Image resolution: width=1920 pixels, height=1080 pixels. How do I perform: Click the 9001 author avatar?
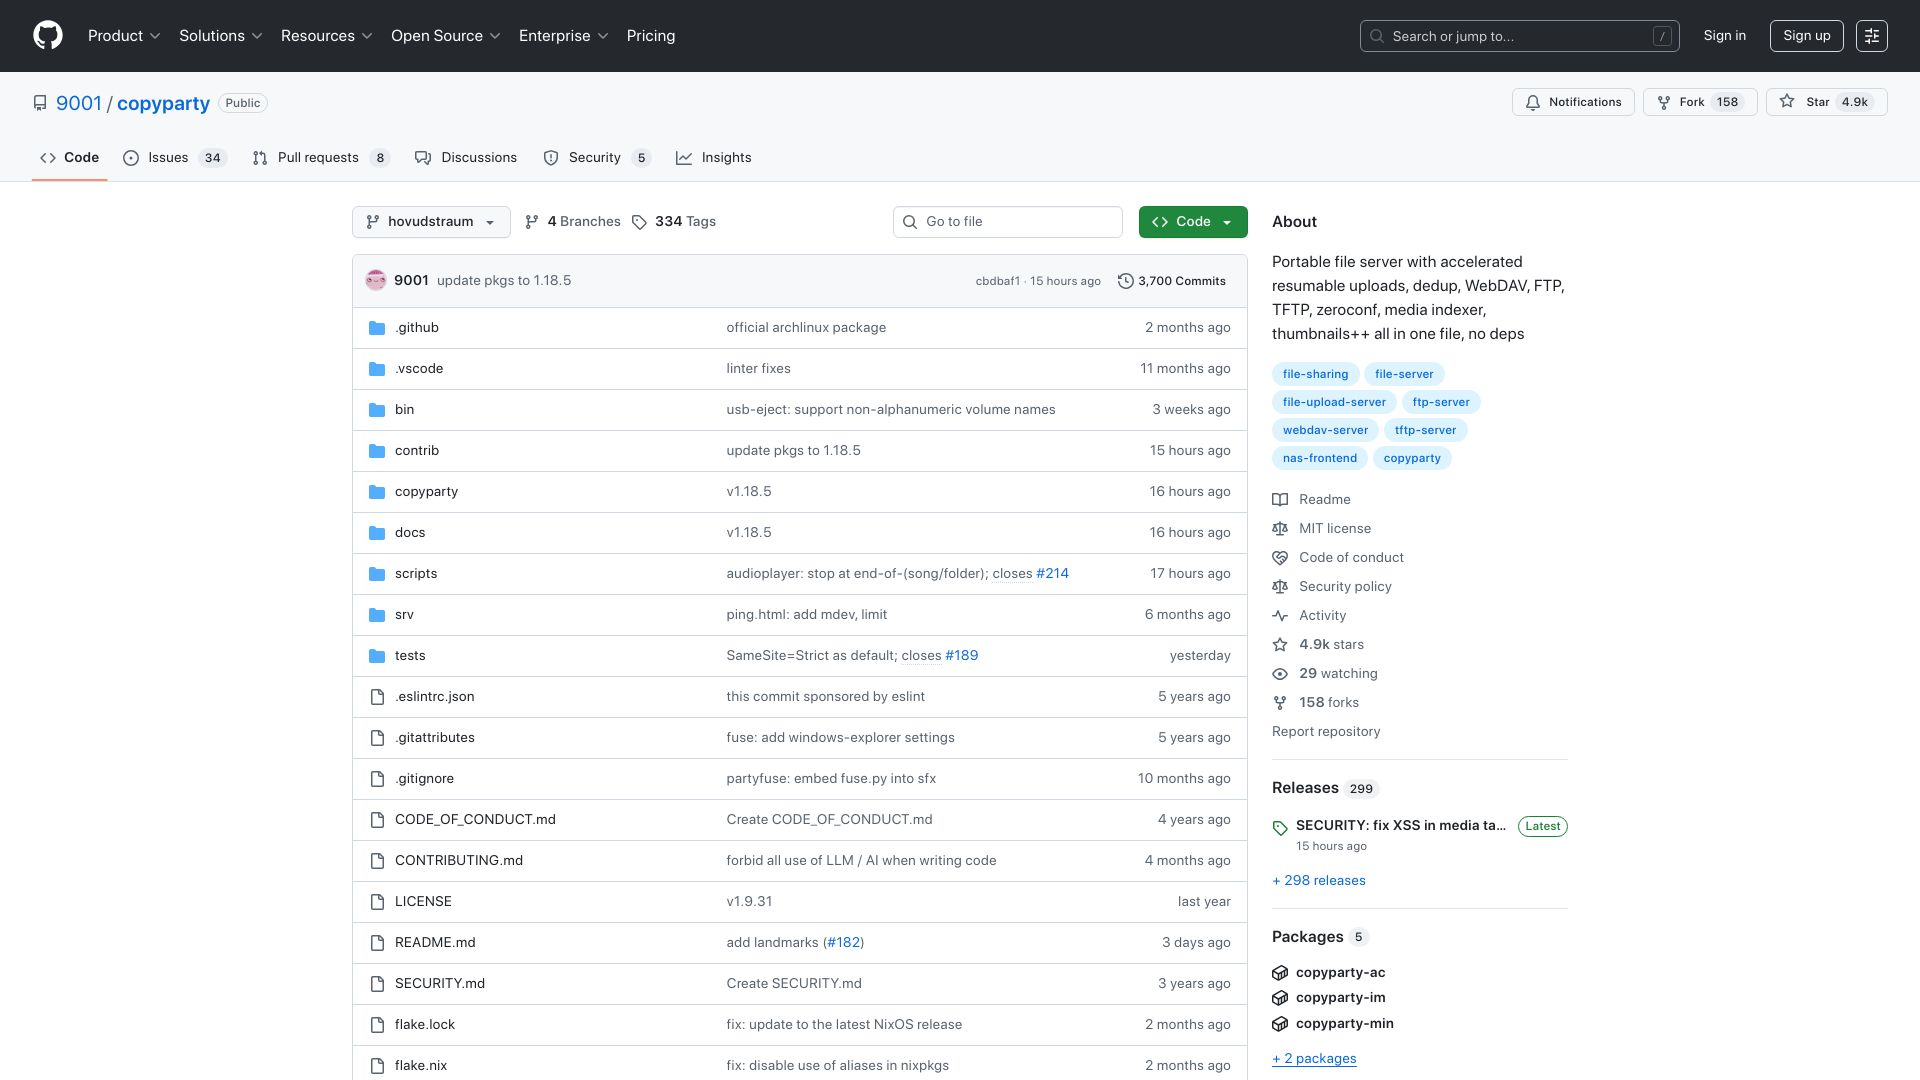point(376,281)
